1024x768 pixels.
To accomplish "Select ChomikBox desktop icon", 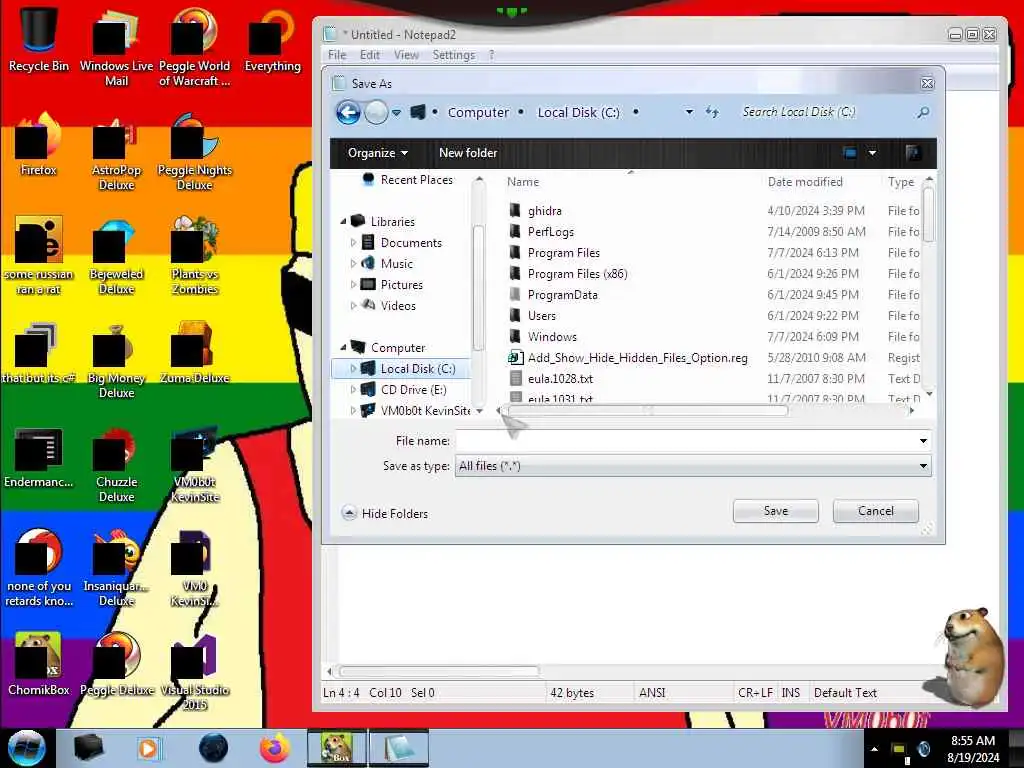I will [x=39, y=664].
